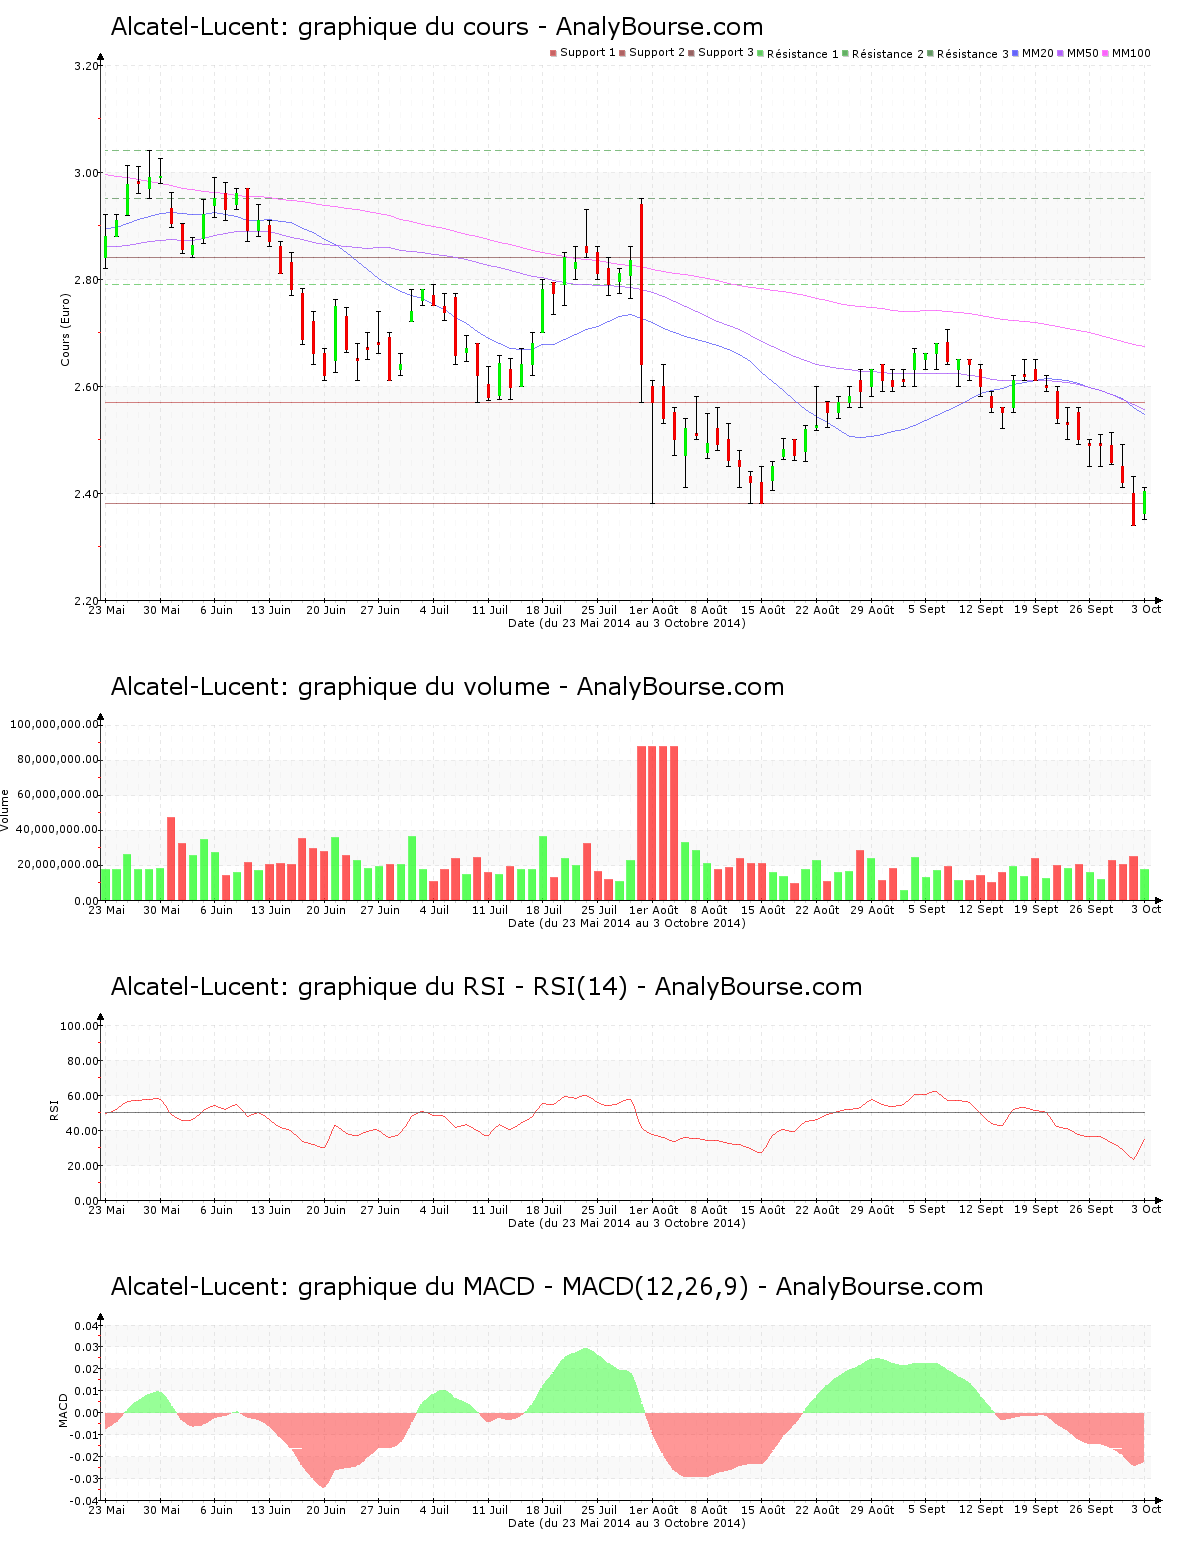The image size is (1200, 1550).
Task: Click the 3.00 value on price axis
Action: pos(87,173)
